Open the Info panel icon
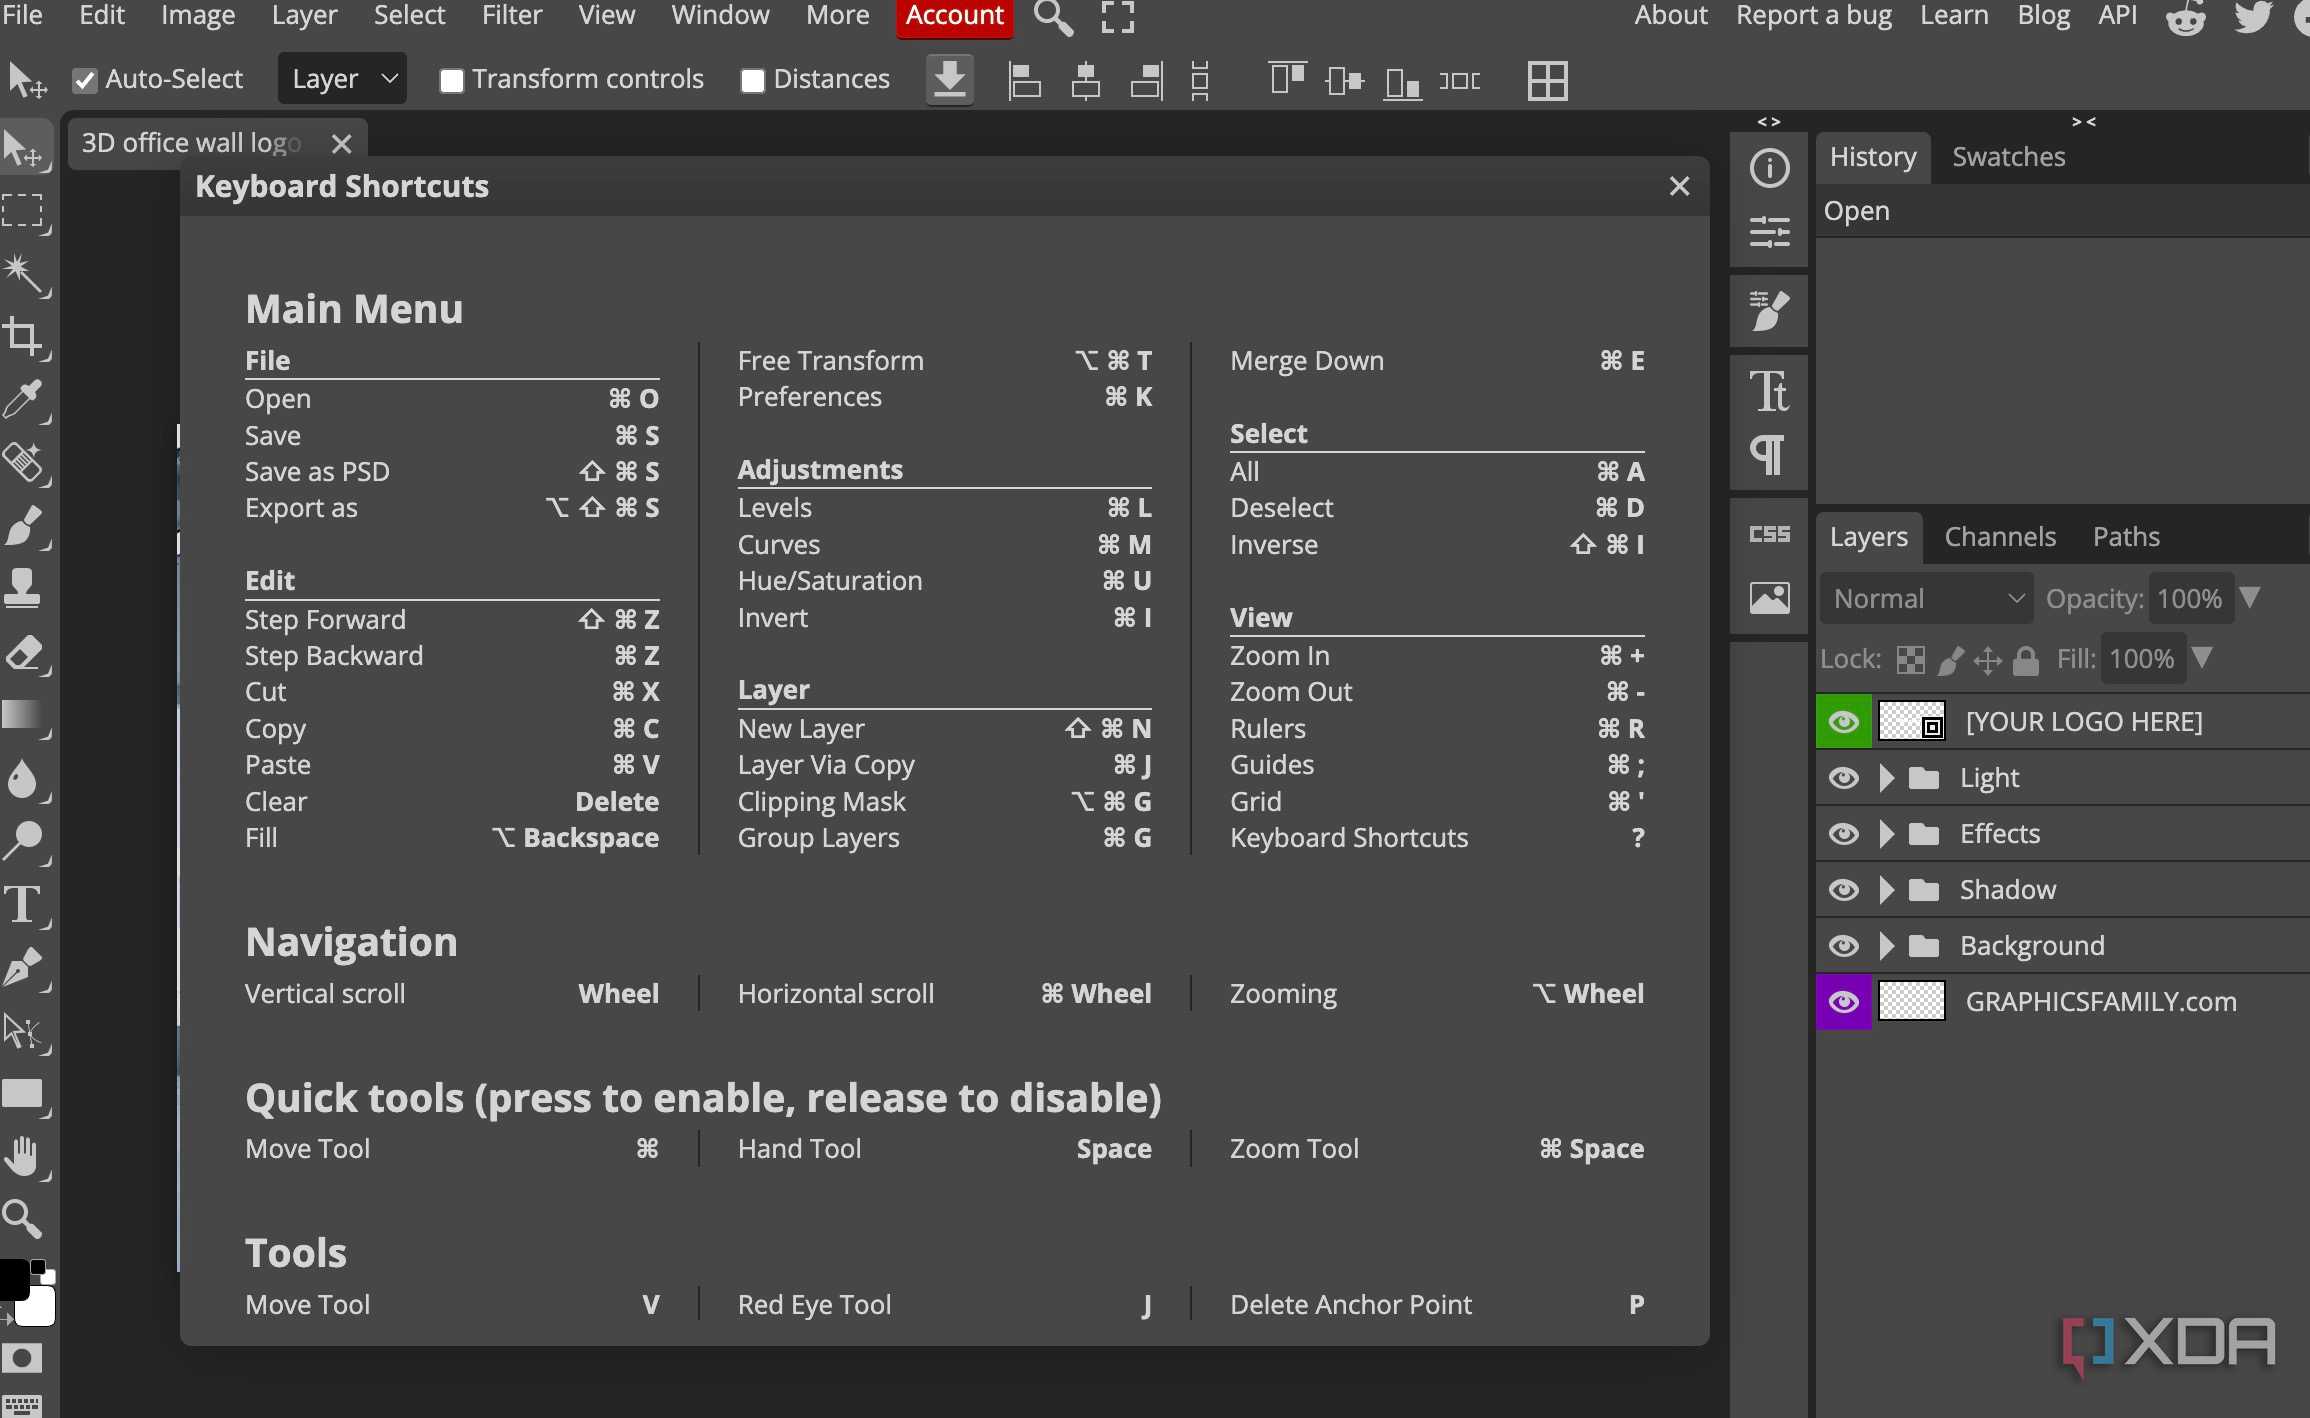The image size is (2310, 1418). click(1769, 168)
